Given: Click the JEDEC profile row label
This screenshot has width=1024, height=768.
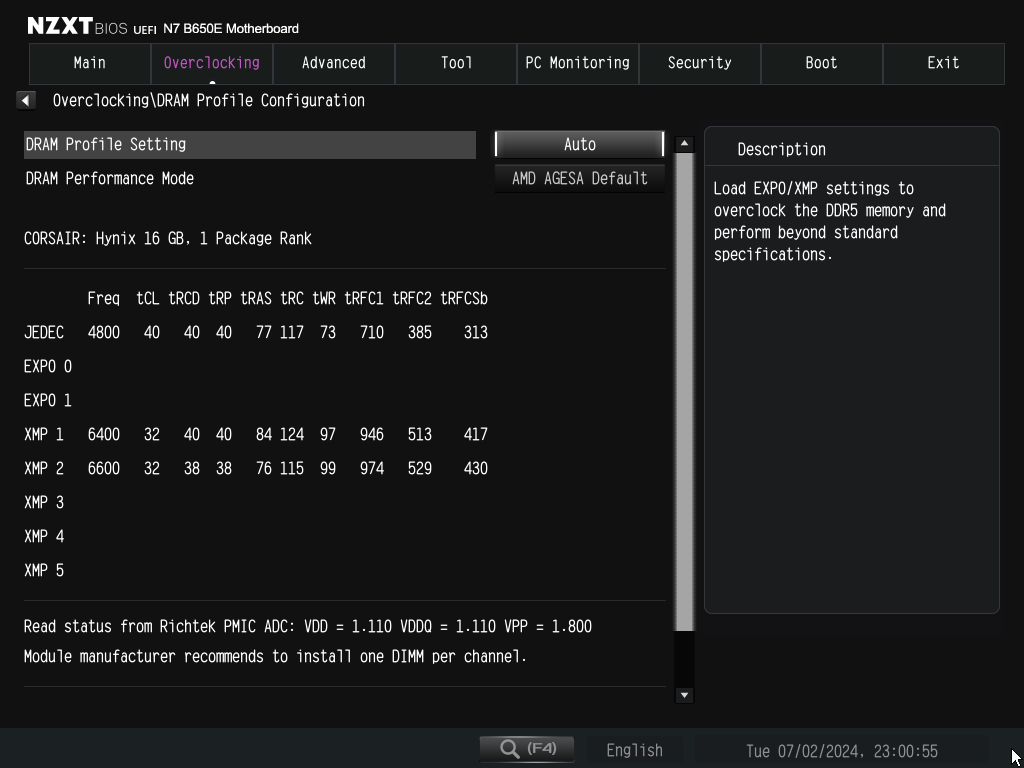Looking at the screenshot, I should [x=44, y=332].
